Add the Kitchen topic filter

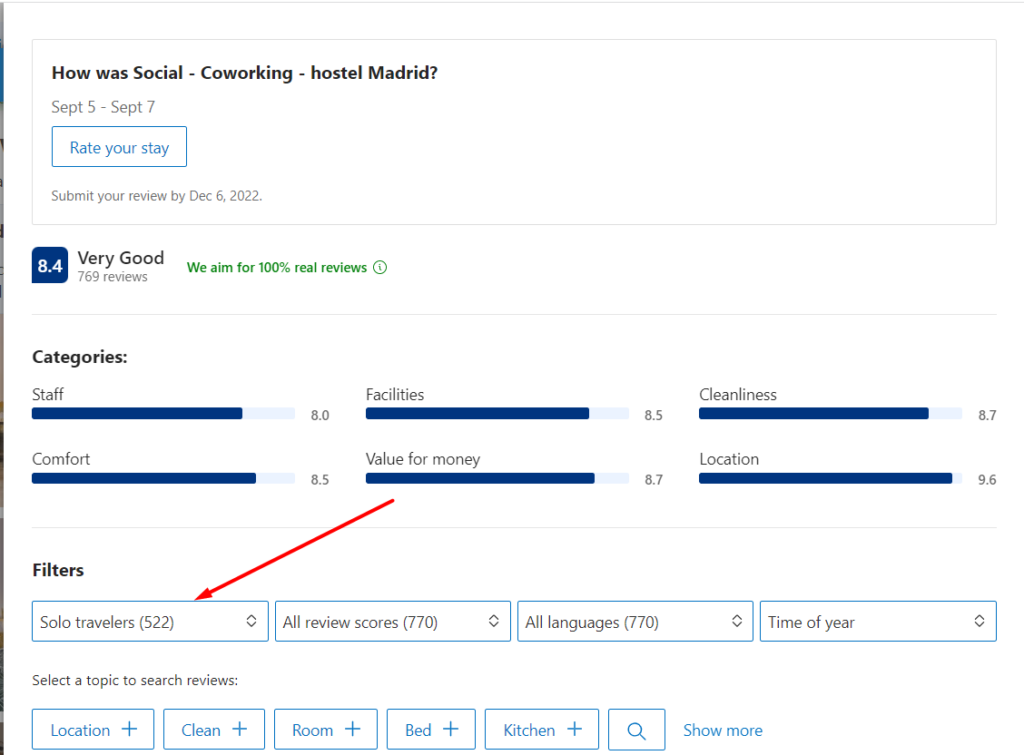[x=541, y=730]
